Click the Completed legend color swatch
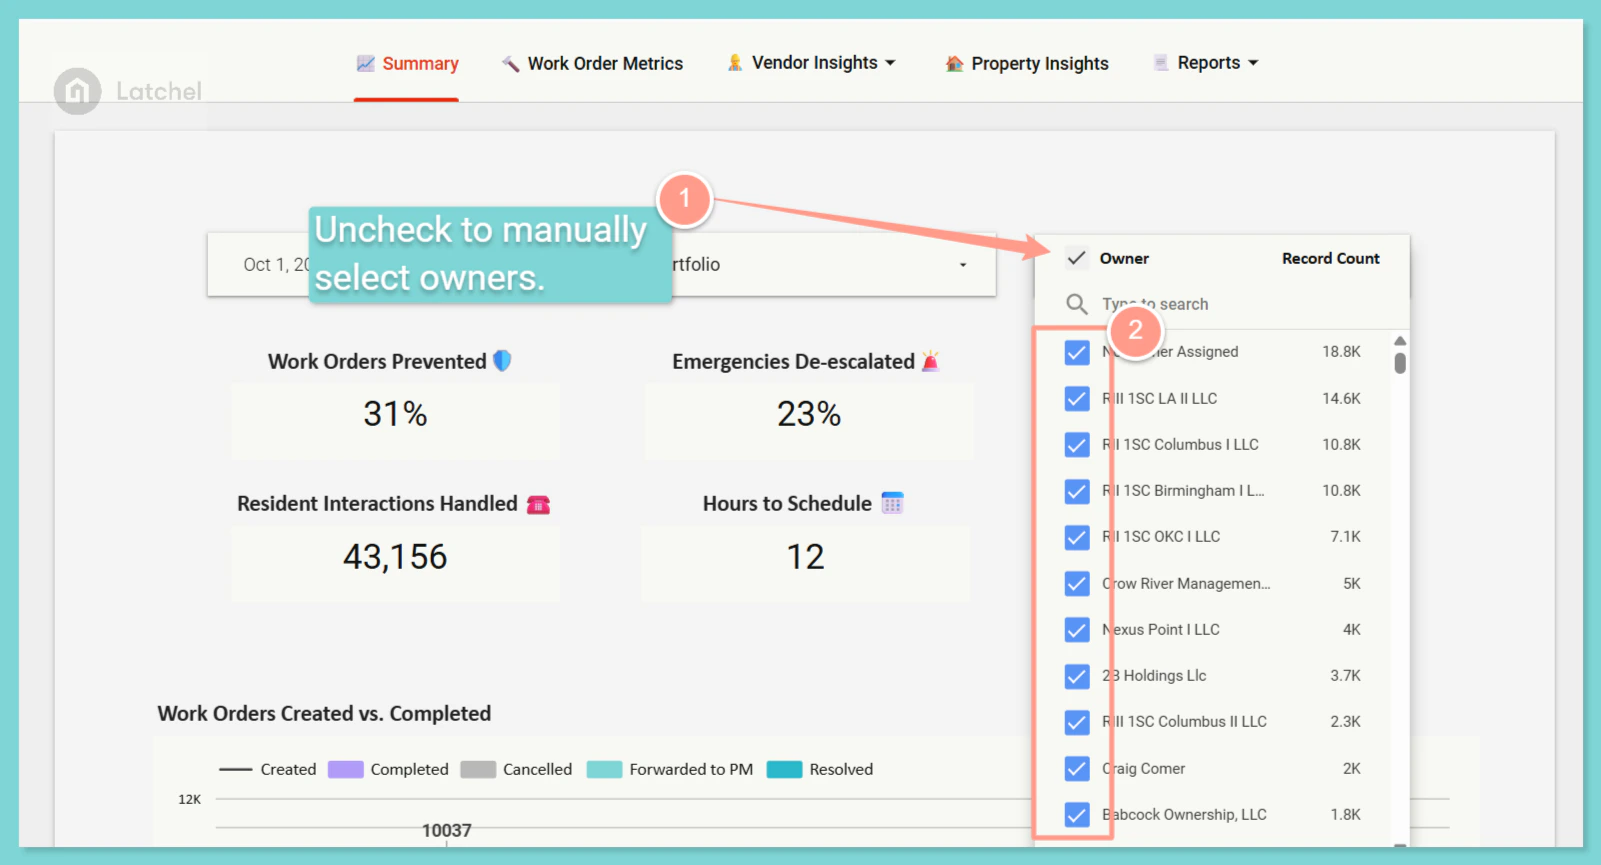The height and width of the screenshot is (865, 1601). click(345, 769)
